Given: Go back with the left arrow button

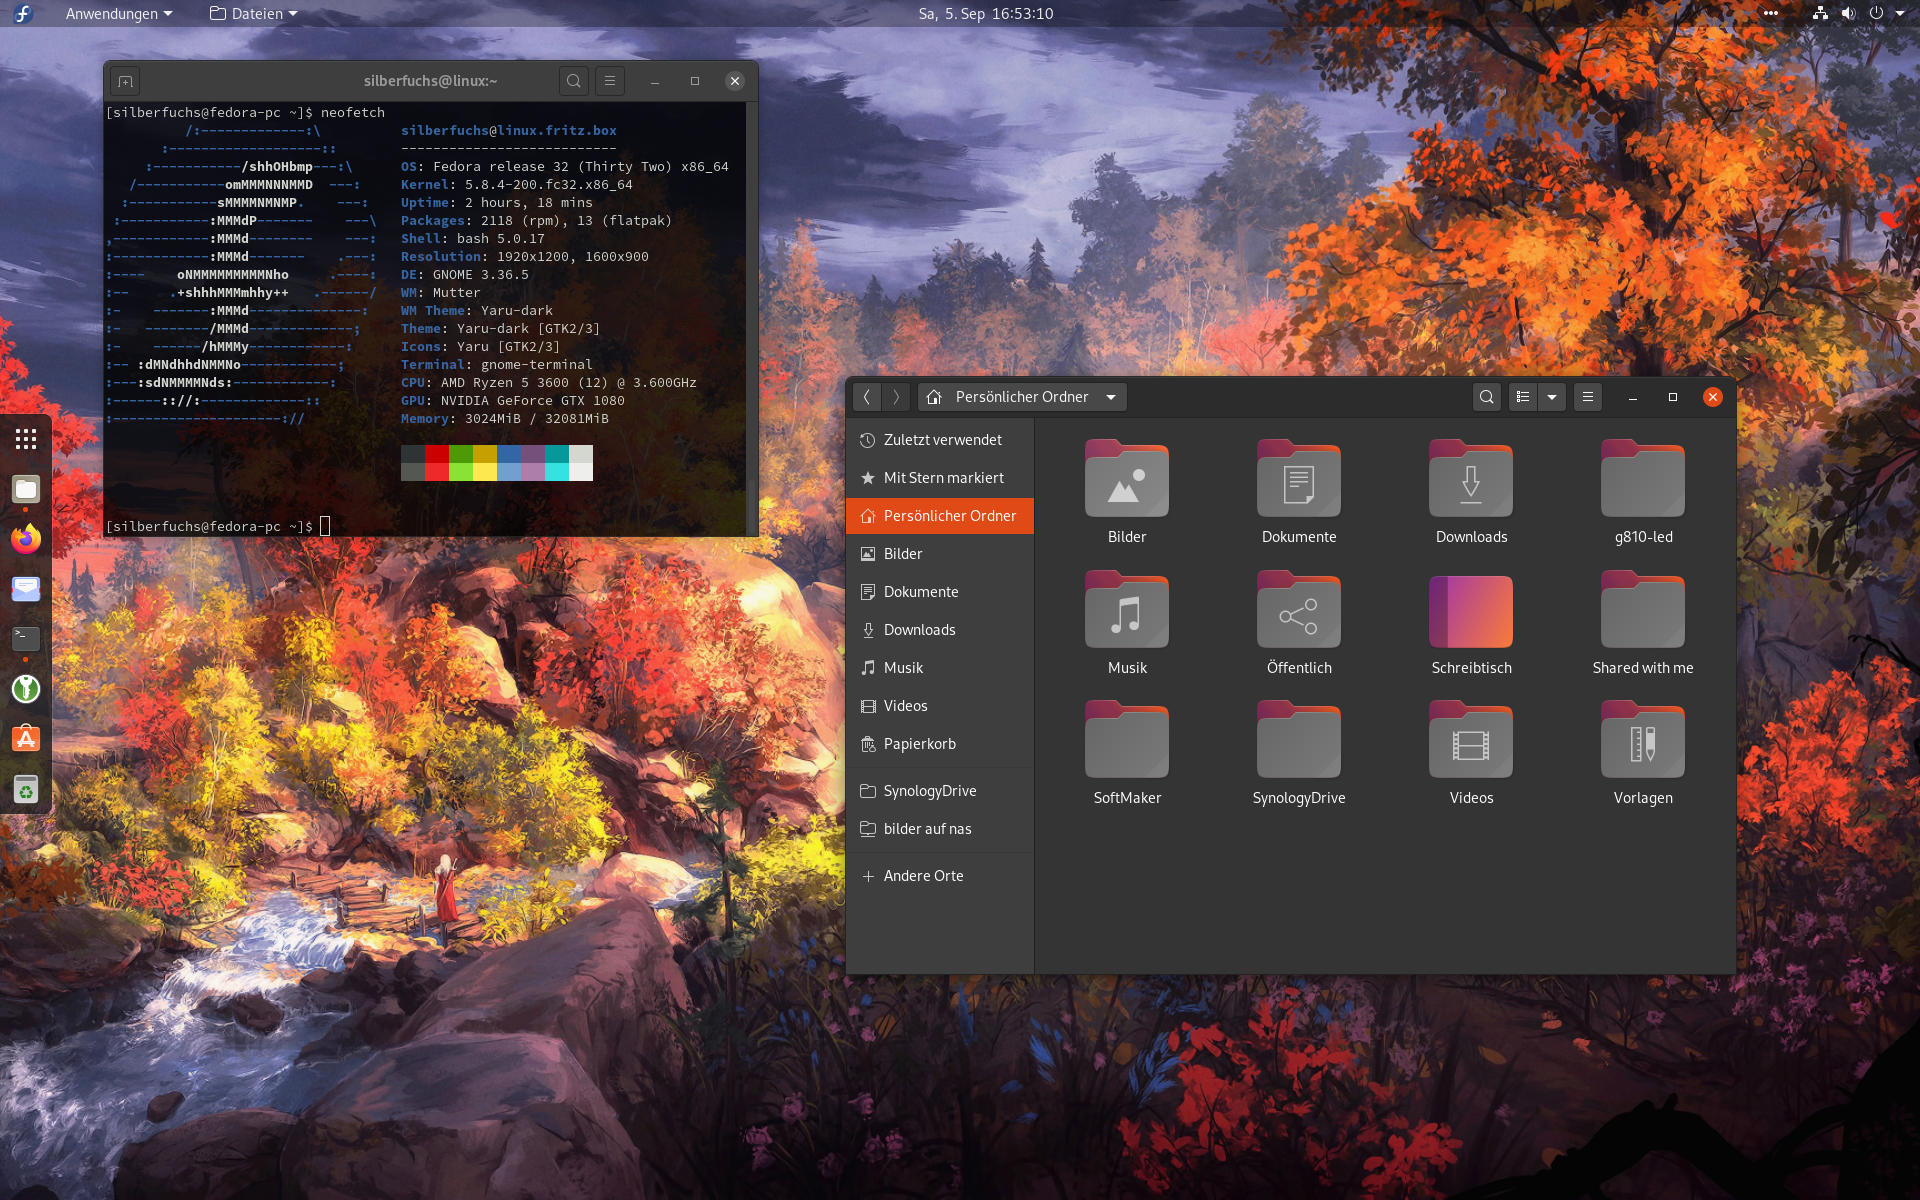Looking at the screenshot, I should [x=867, y=397].
